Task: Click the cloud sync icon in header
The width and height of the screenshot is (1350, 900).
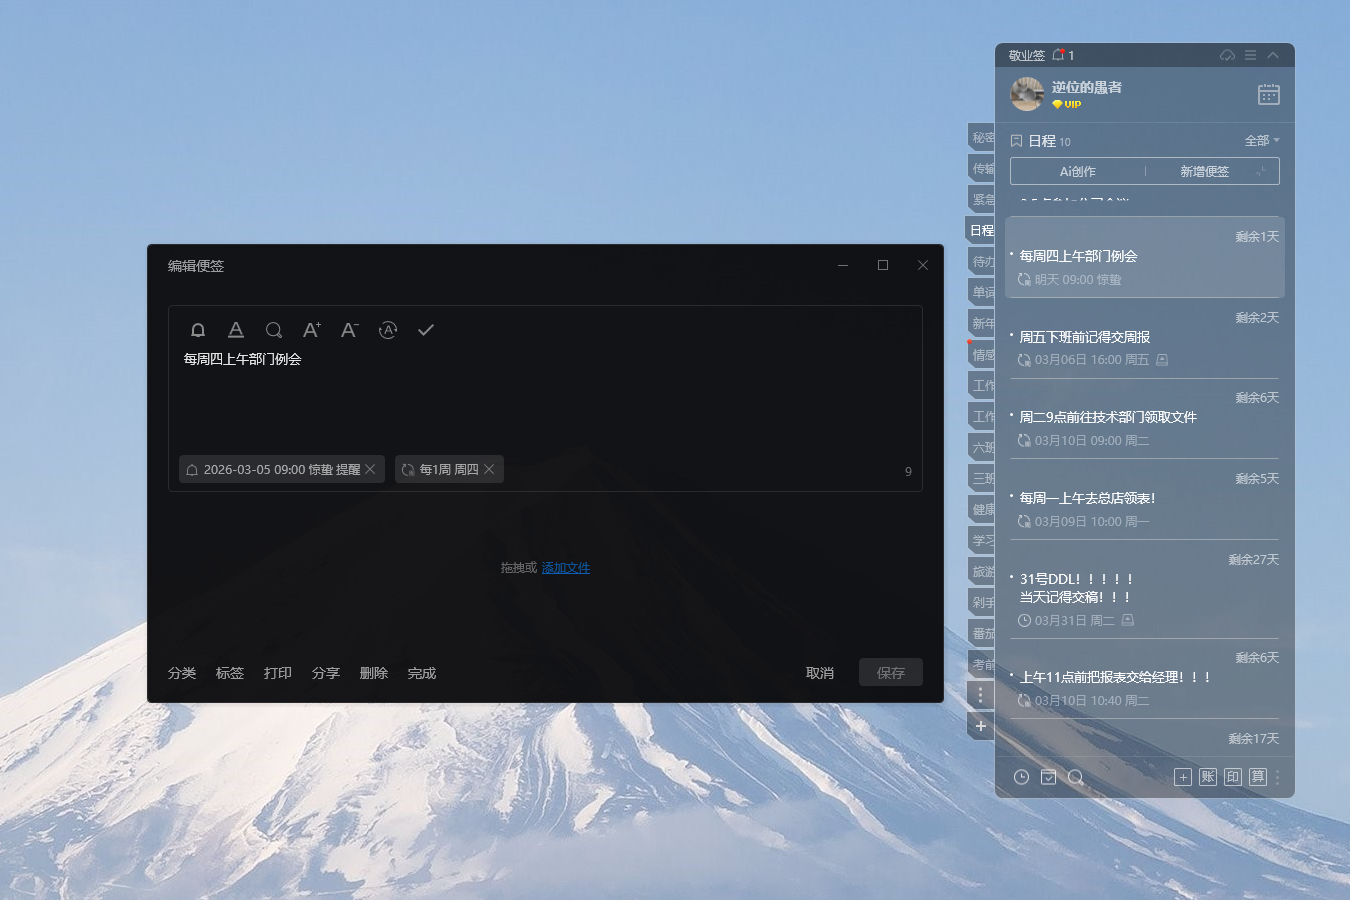Action: pos(1227,55)
